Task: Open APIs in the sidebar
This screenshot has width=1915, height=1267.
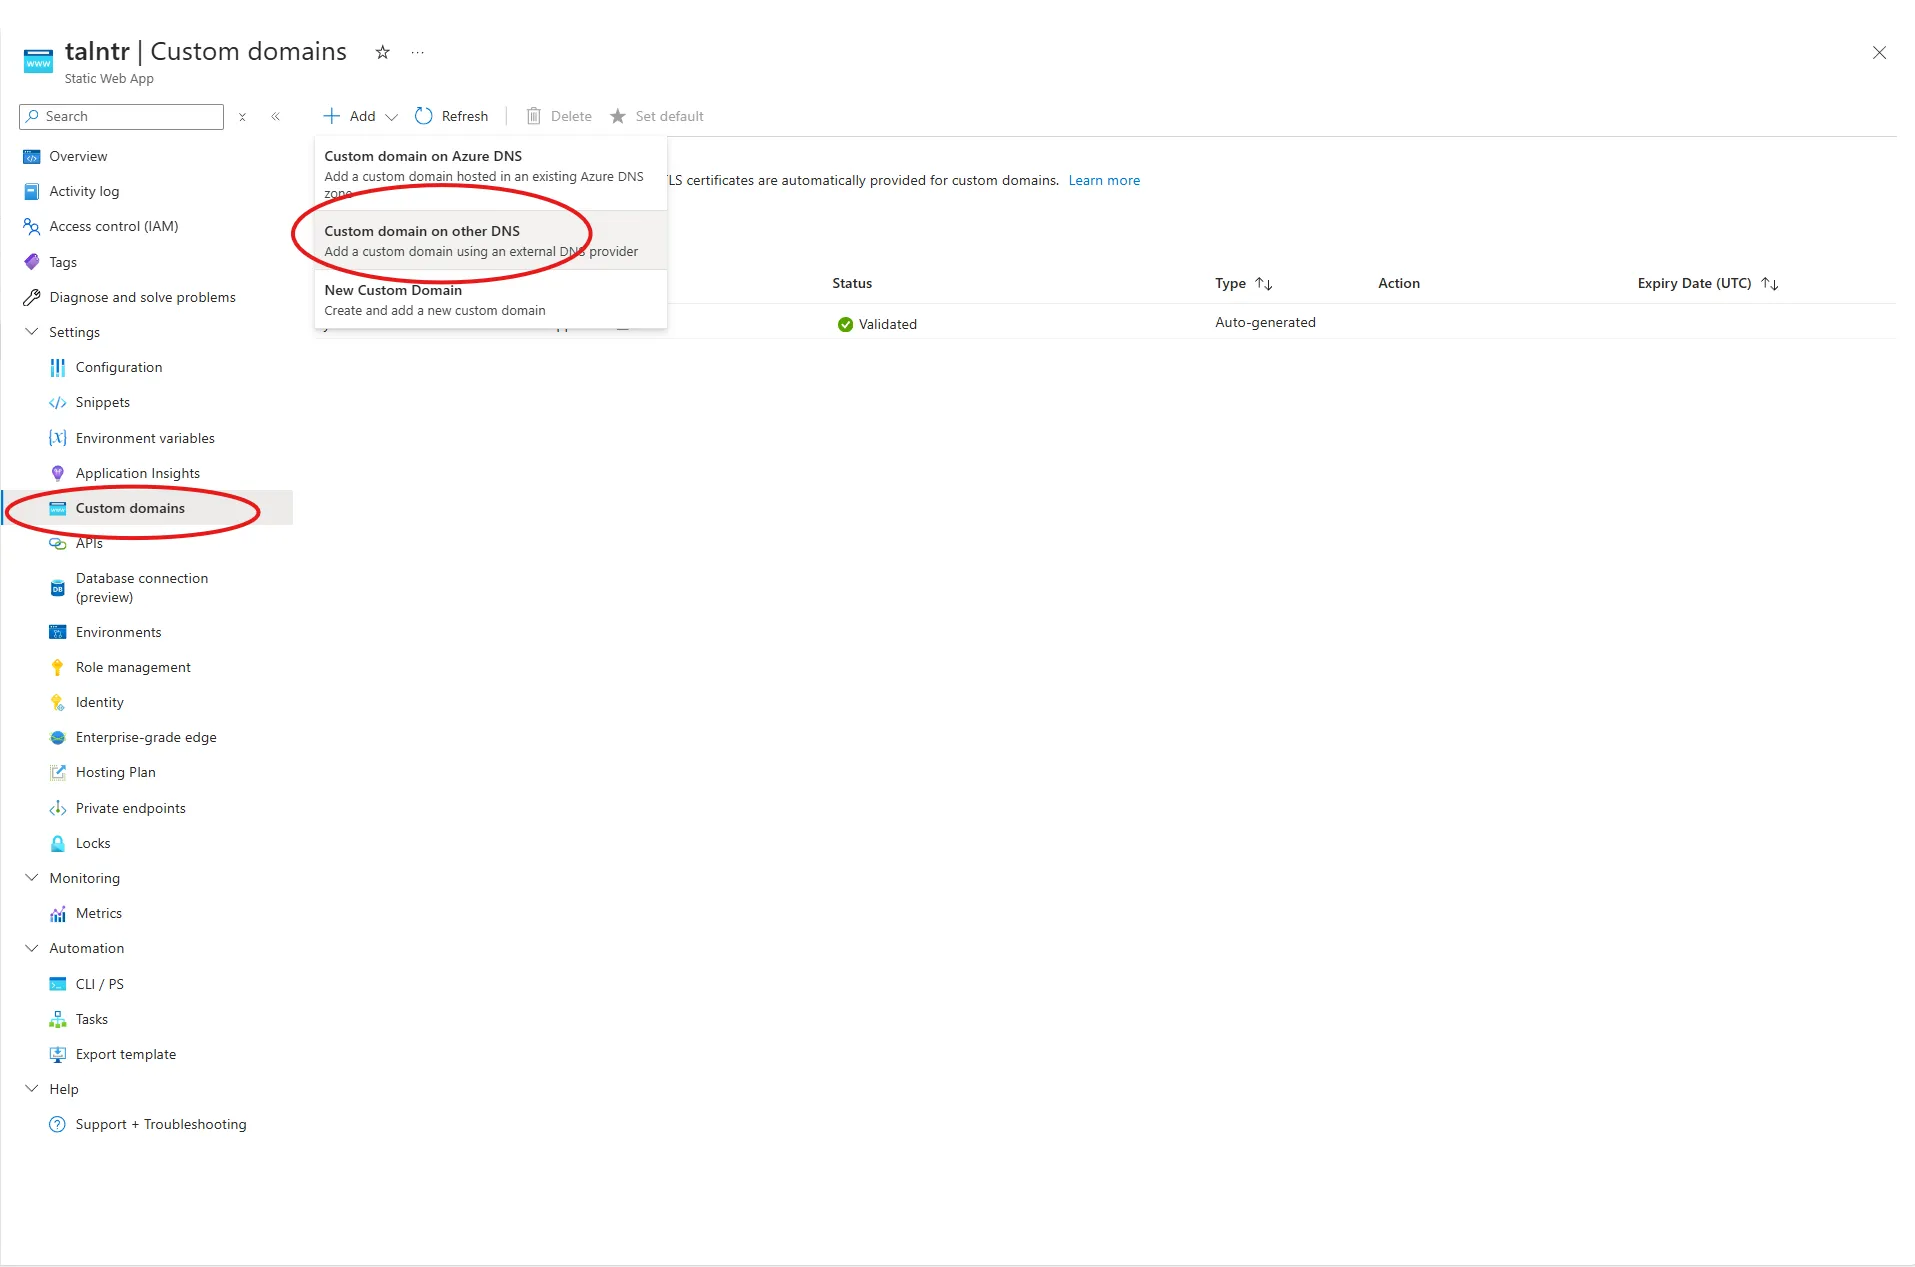Action: [x=89, y=543]
